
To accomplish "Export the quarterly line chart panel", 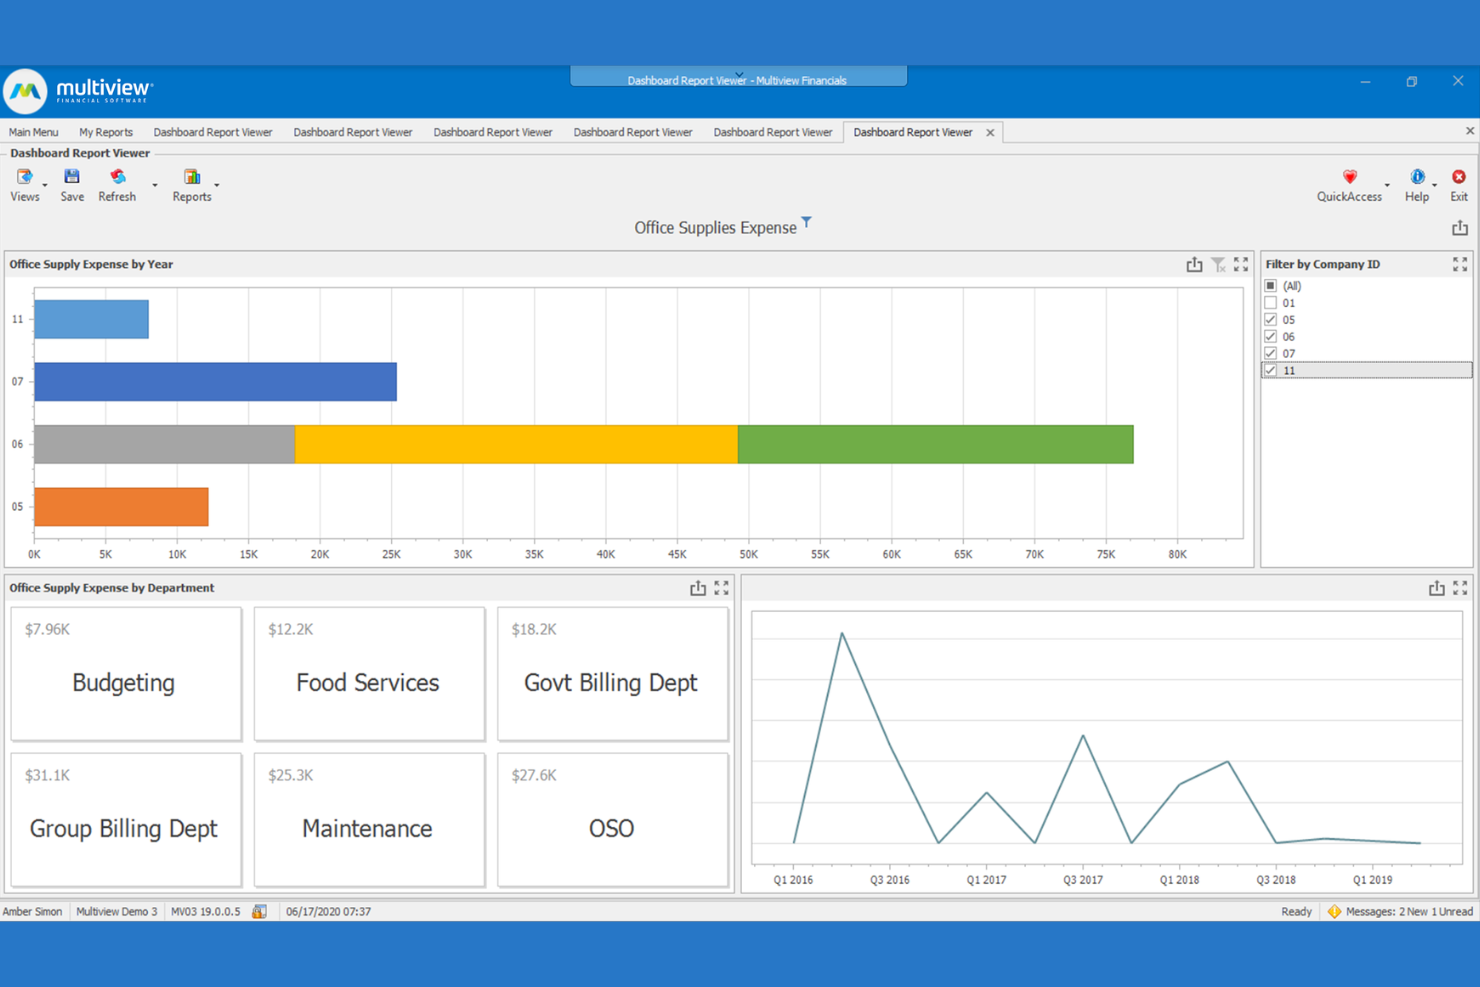I will coord(1436,588).
